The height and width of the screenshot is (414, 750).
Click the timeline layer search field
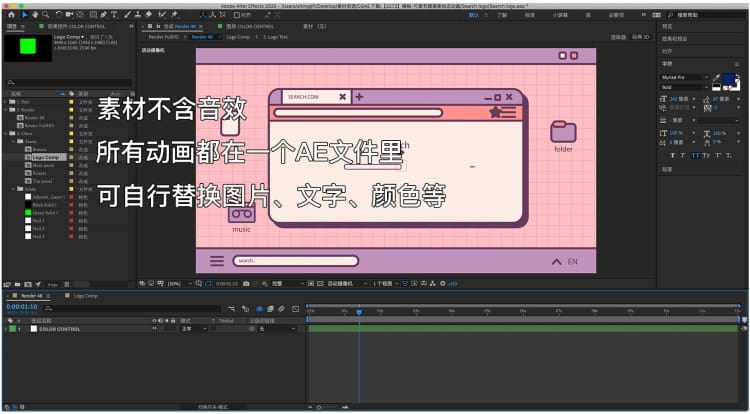click(132, 310)
